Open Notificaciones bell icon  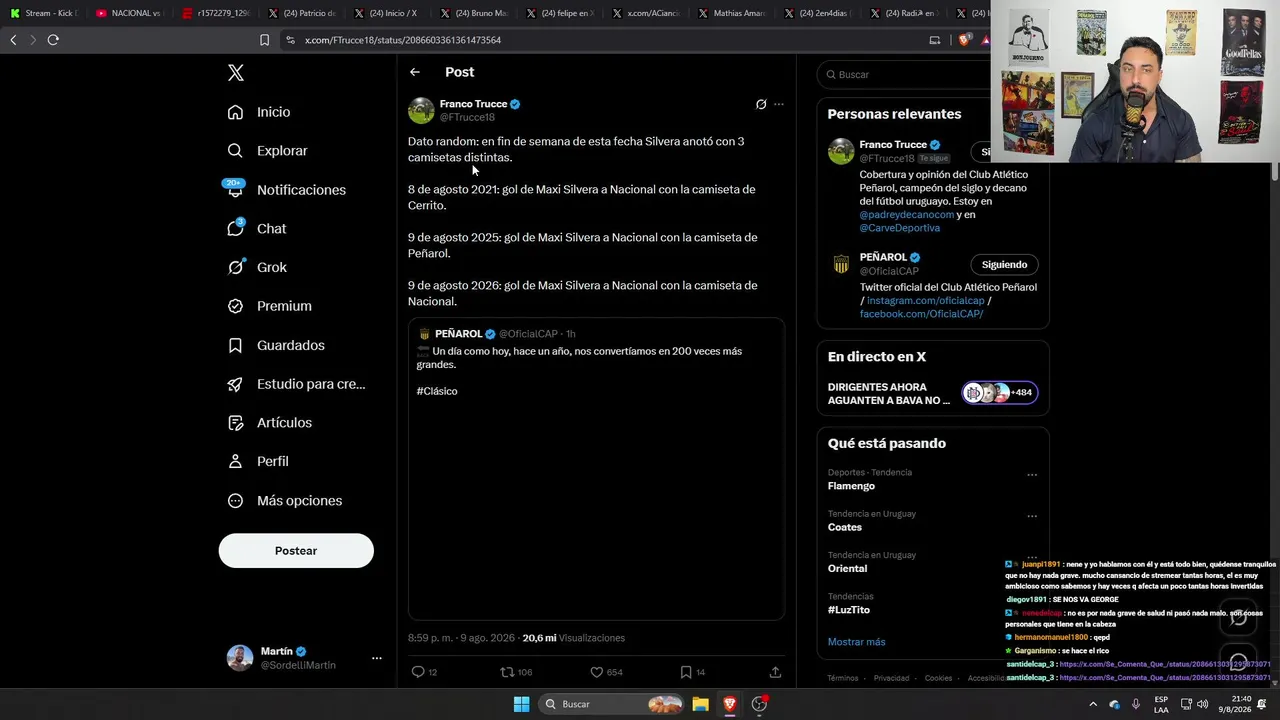tap(235, 189)
